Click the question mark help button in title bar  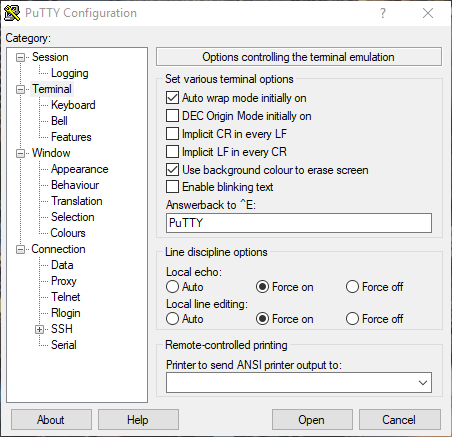[383, 13]
